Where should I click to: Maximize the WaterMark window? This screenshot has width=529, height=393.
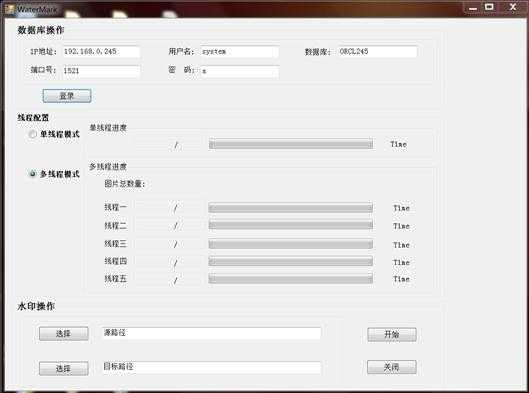[489, 7]
